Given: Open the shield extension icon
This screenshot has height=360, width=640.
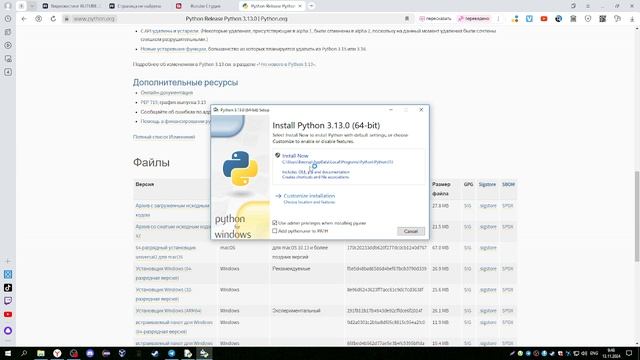Looking at the screenshot, I should (588, 19).
